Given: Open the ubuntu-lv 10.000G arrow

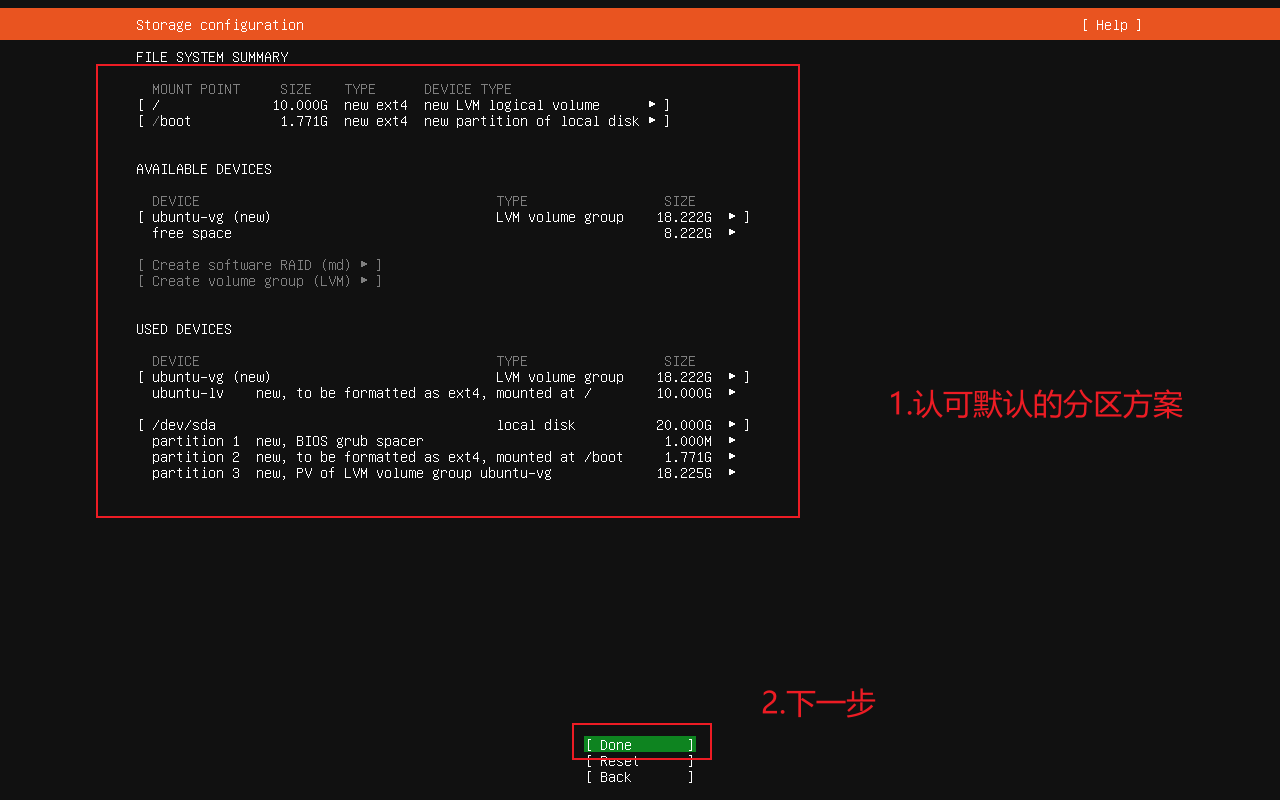Looking at the screenshot, I should click(x=732, y=393).
